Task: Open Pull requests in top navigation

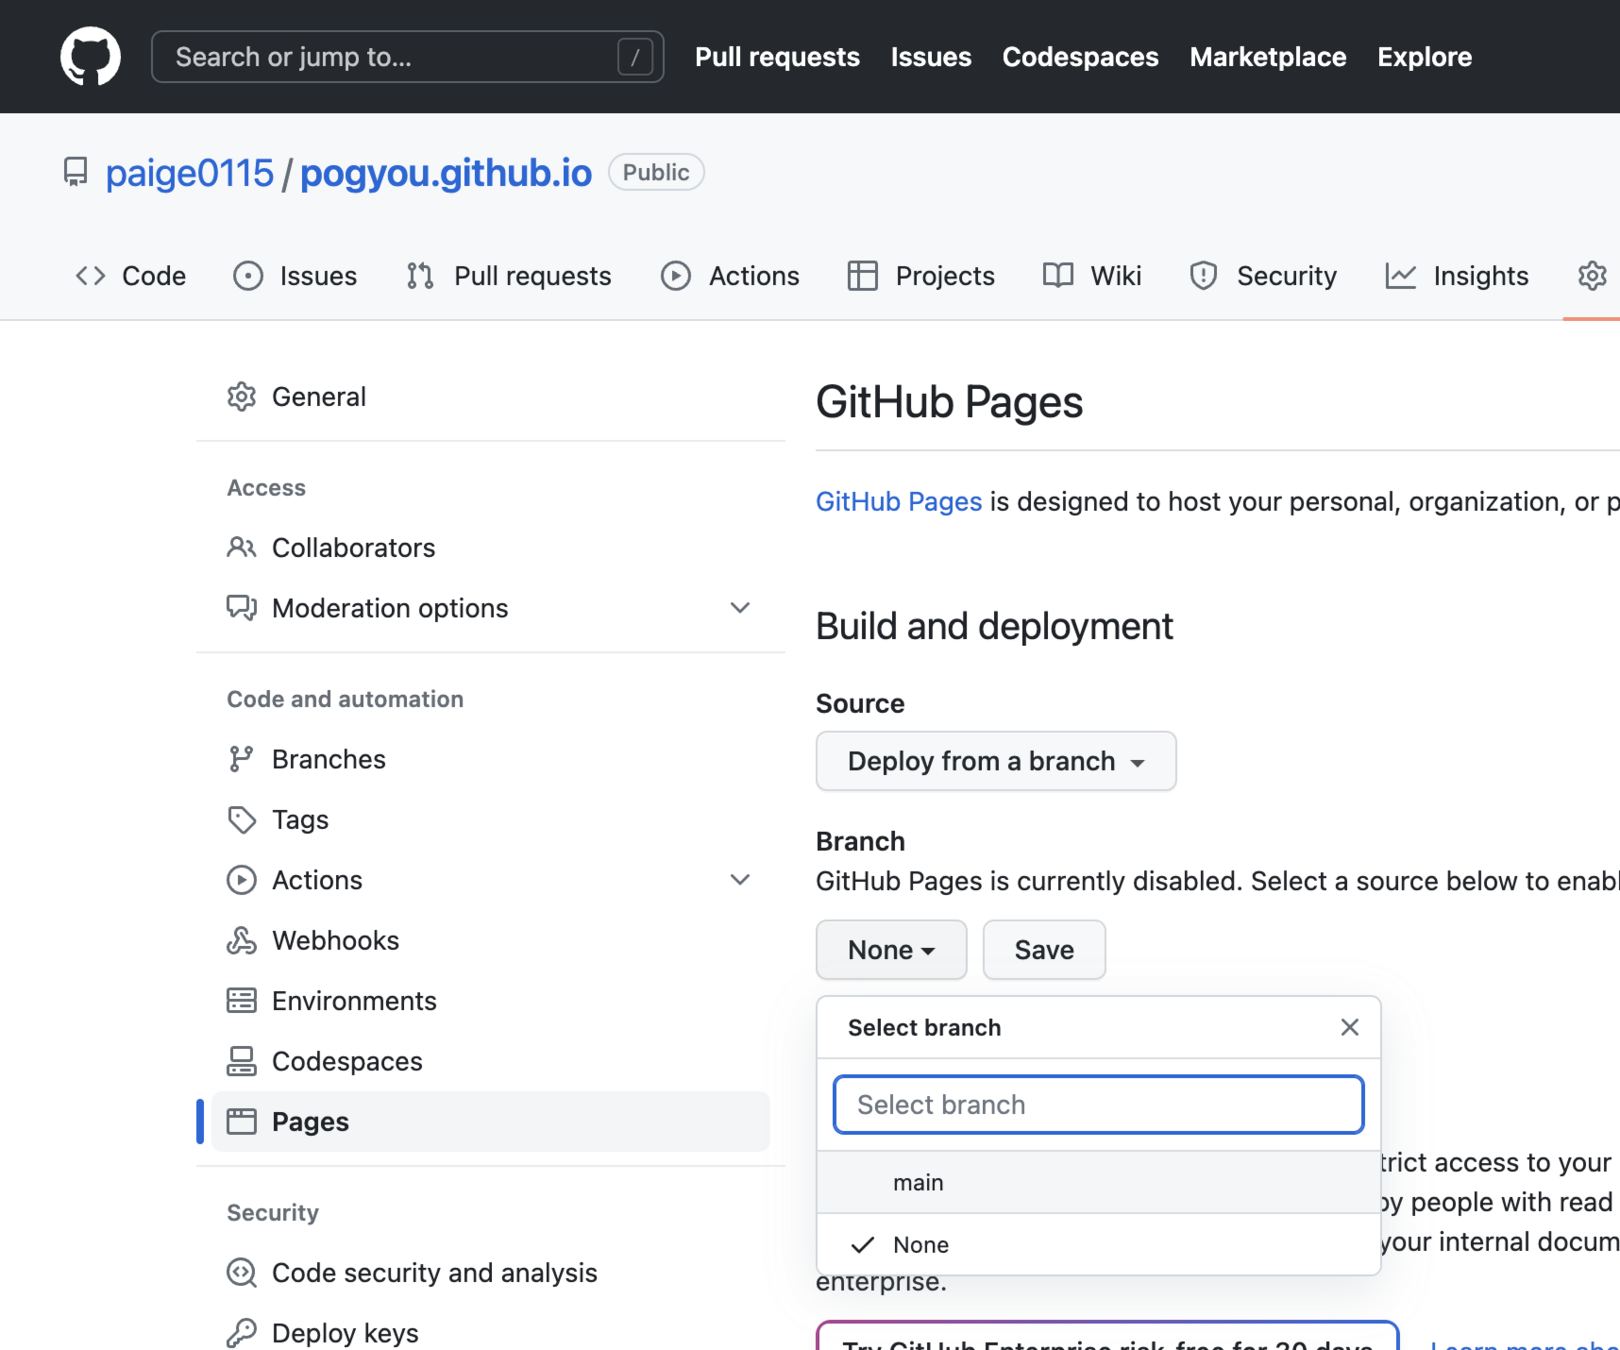Action: coord(777,57)
